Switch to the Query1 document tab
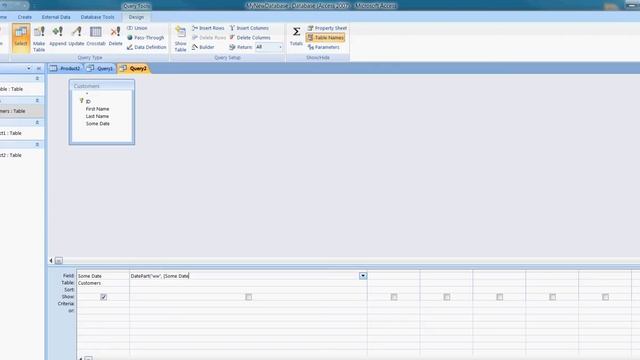This screenshot has width=640, height=360. [100, 69]
